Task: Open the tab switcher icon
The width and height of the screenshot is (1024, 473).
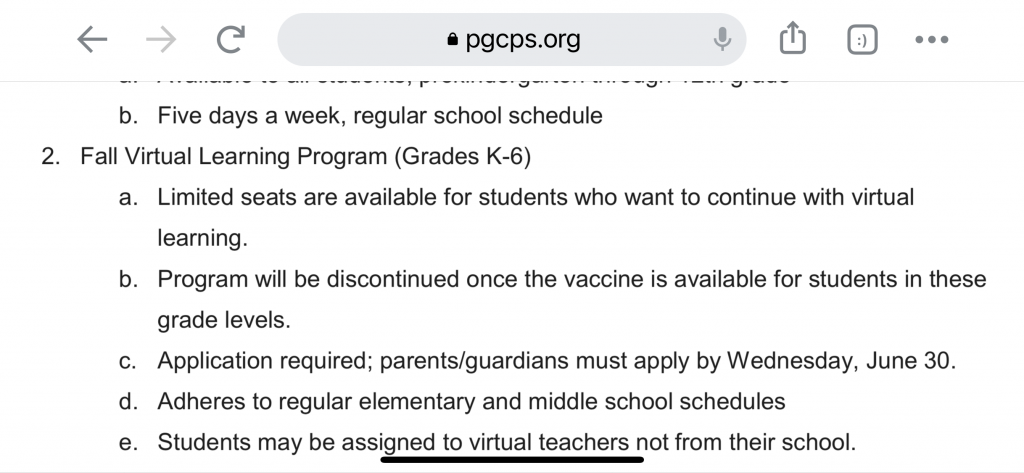Action: (x=862, y=40)
